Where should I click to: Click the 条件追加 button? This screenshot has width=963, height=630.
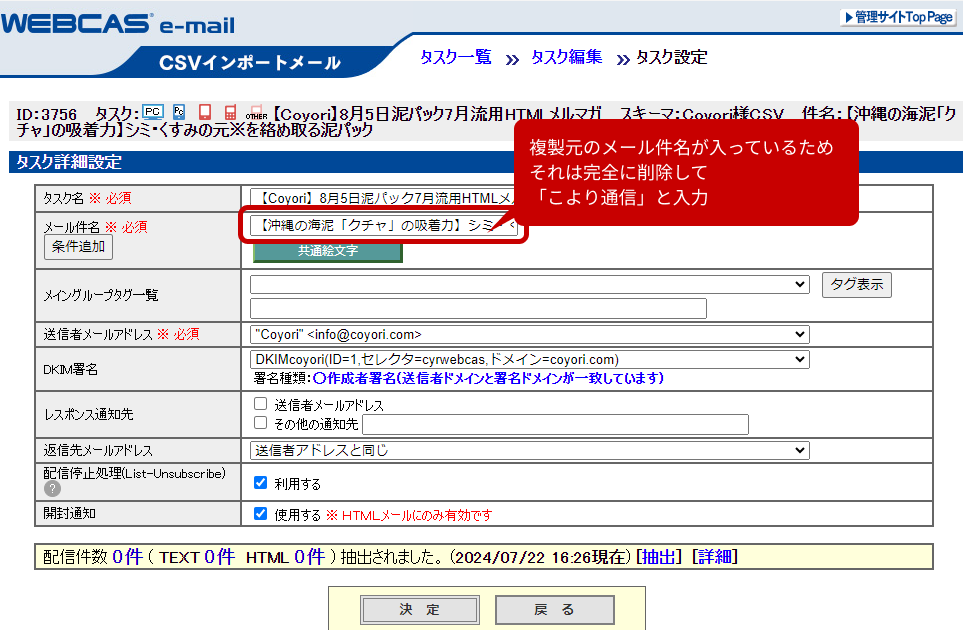pos(79,247)
